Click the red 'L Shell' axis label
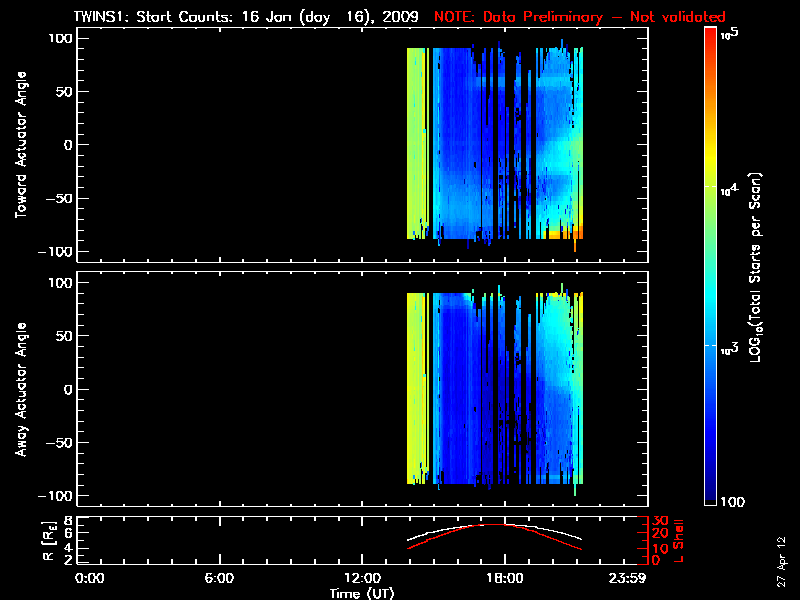 (x=678, y=540)
